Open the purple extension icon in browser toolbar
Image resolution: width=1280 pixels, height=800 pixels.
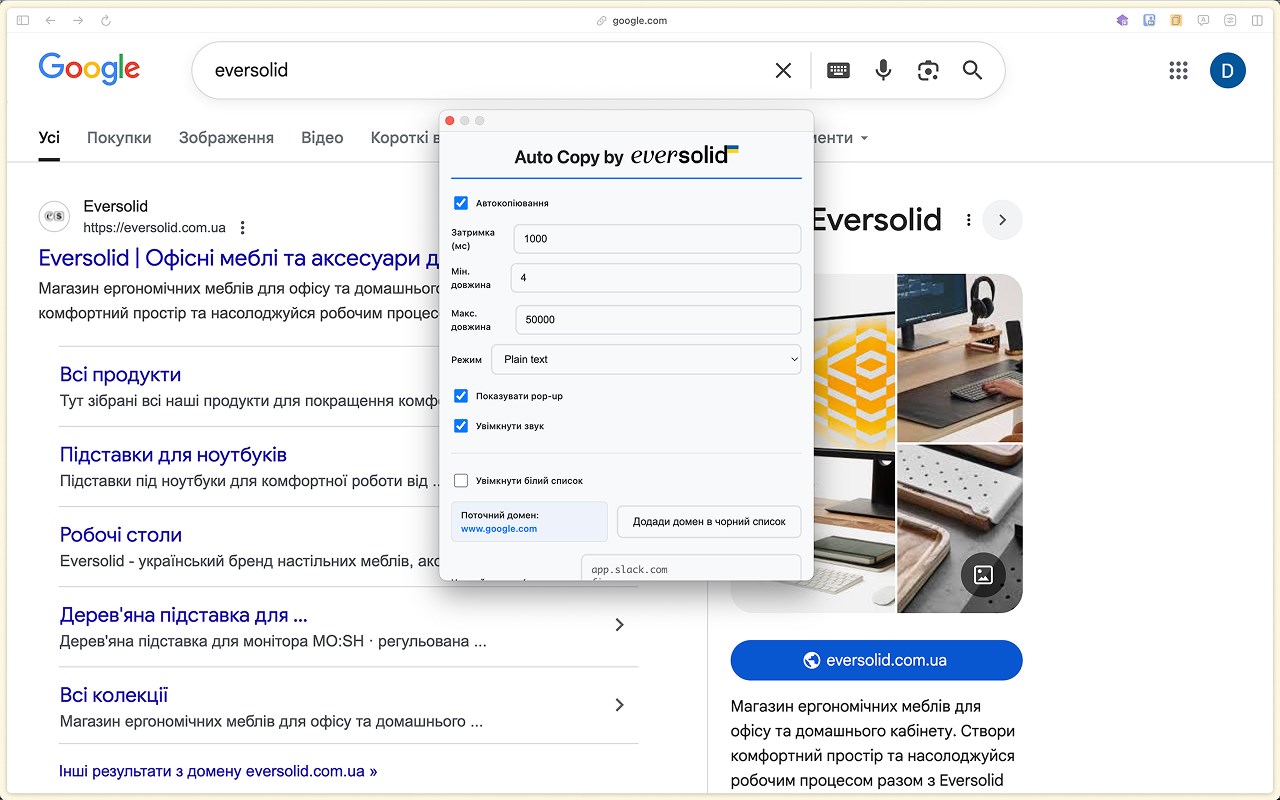(1122, 20)
